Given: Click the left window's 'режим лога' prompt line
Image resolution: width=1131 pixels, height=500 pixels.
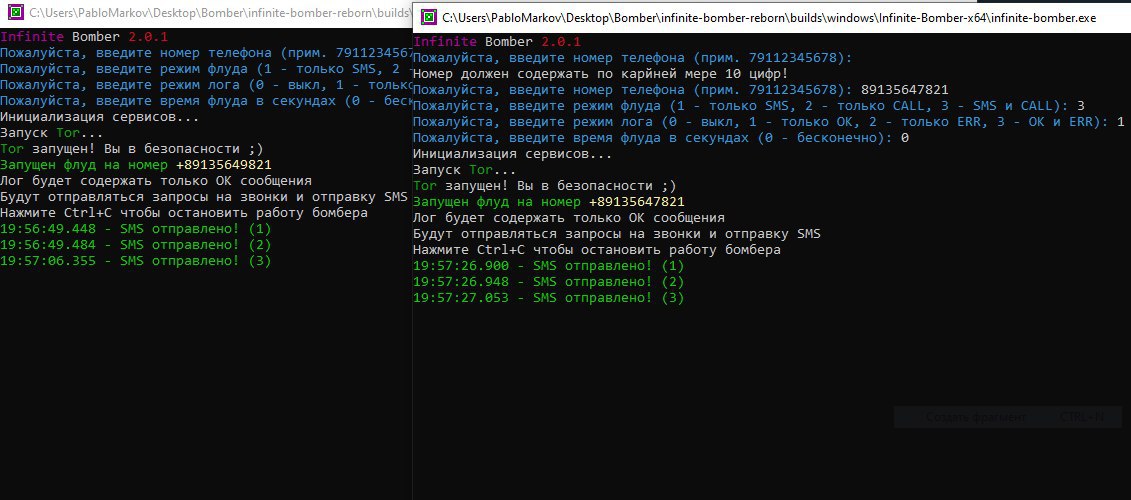Looking at the screenshot, I should click(206, 84).
